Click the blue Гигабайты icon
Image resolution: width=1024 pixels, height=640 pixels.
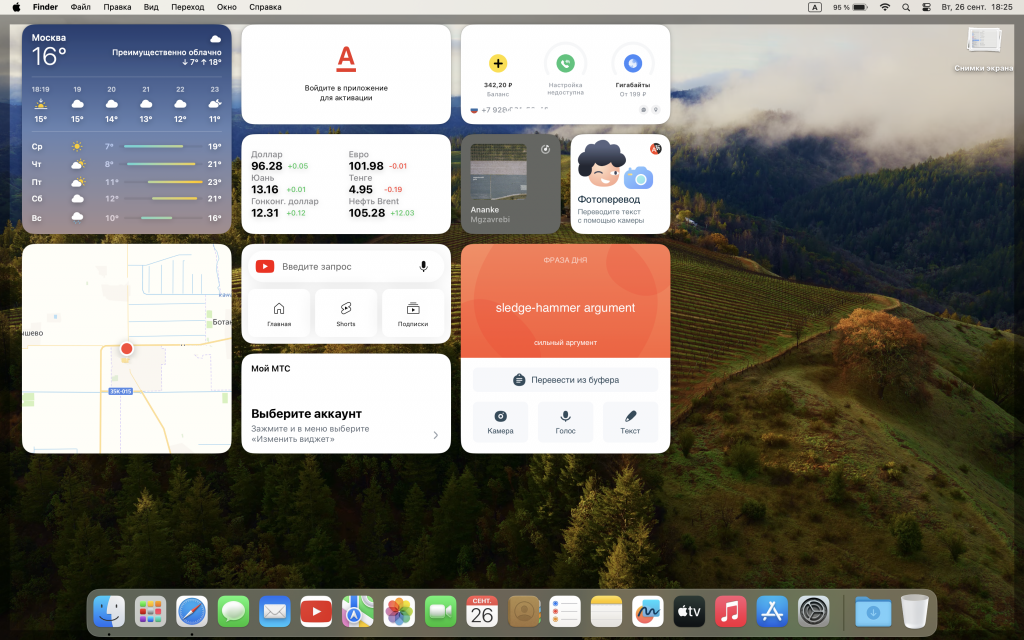632,63
